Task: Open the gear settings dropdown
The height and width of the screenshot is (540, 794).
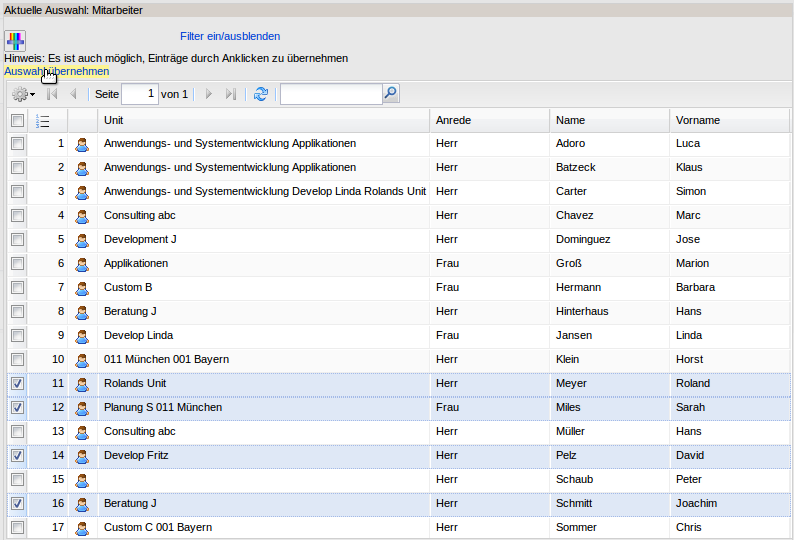Action: (22, 94)
